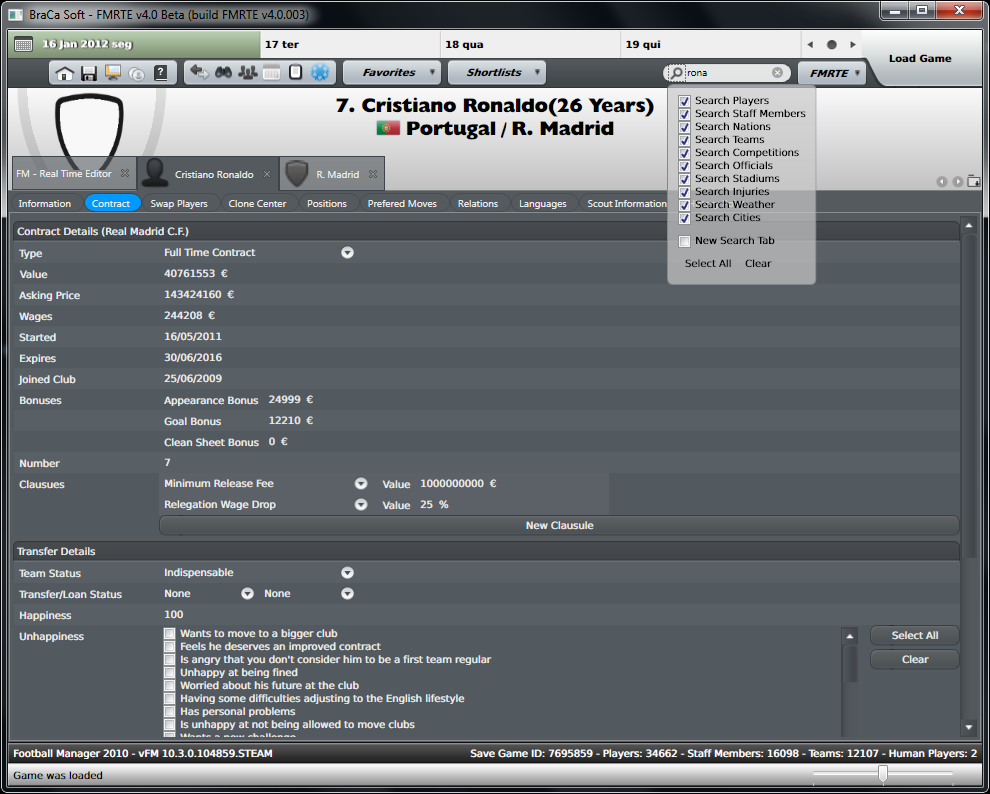Close the FM - Real Time Editor tab
The image size is (990, 794).
(x=125, y=173)
